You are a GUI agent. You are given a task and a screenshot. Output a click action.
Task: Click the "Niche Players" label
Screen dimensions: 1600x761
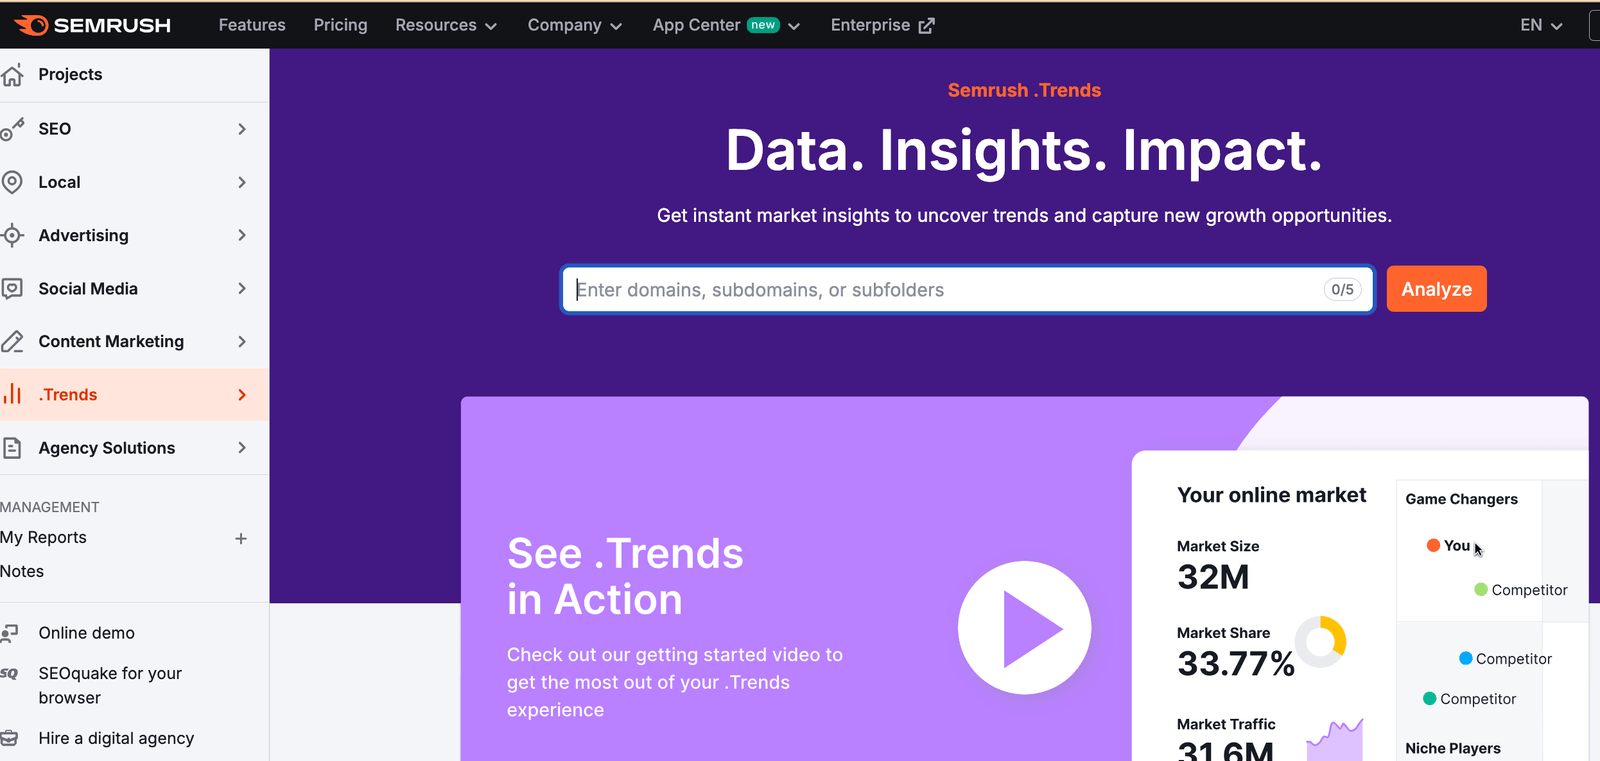tap(1453, 748)
